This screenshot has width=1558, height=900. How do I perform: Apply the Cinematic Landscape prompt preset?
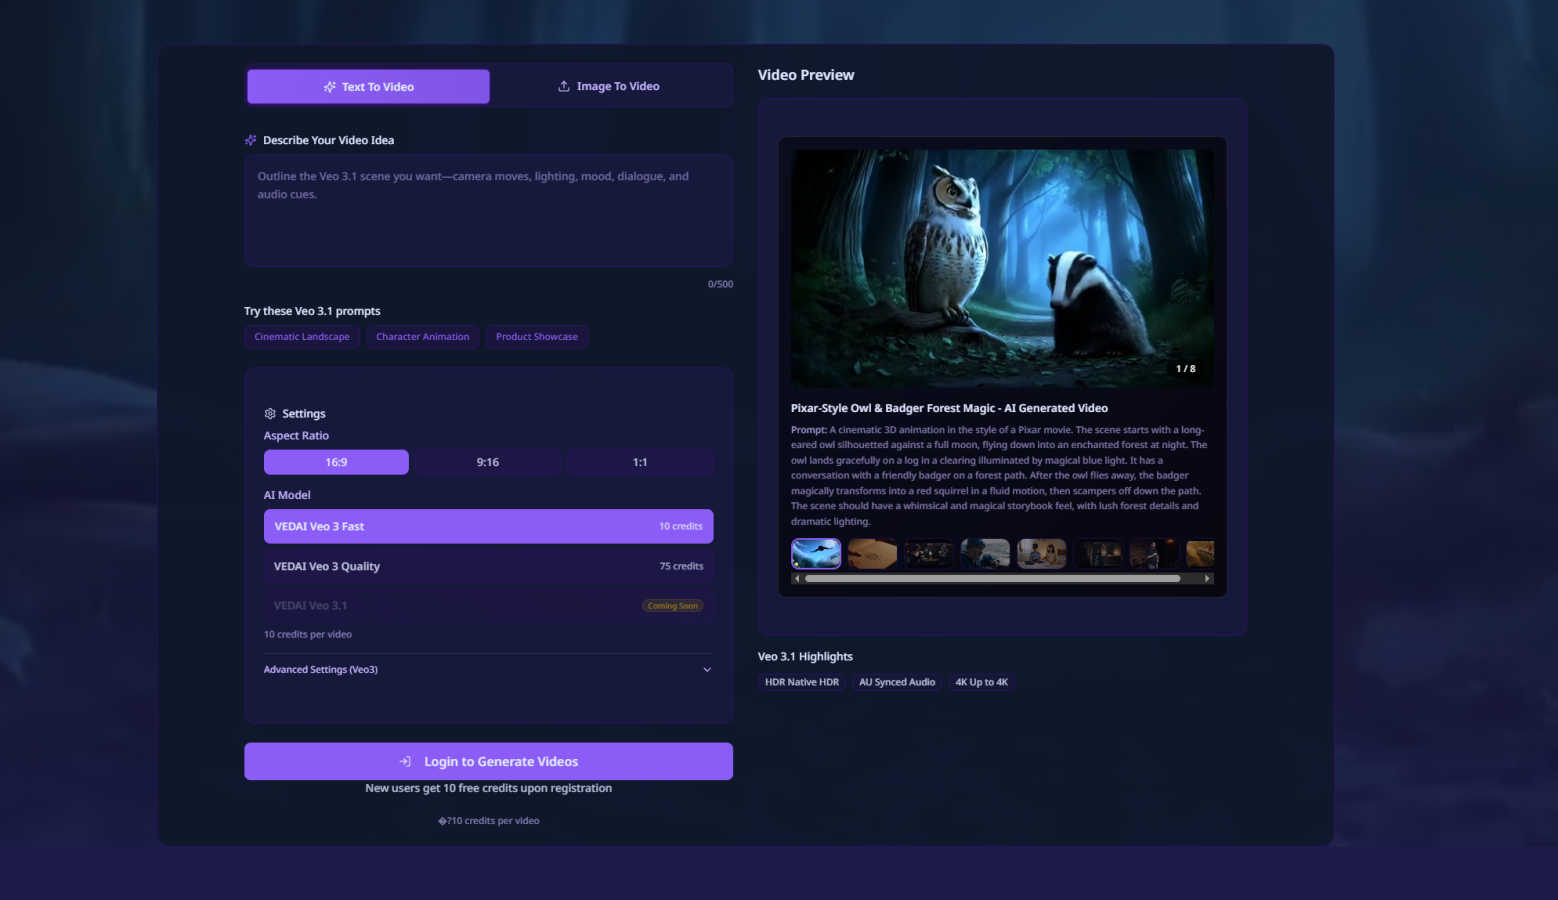pos(302,337)
